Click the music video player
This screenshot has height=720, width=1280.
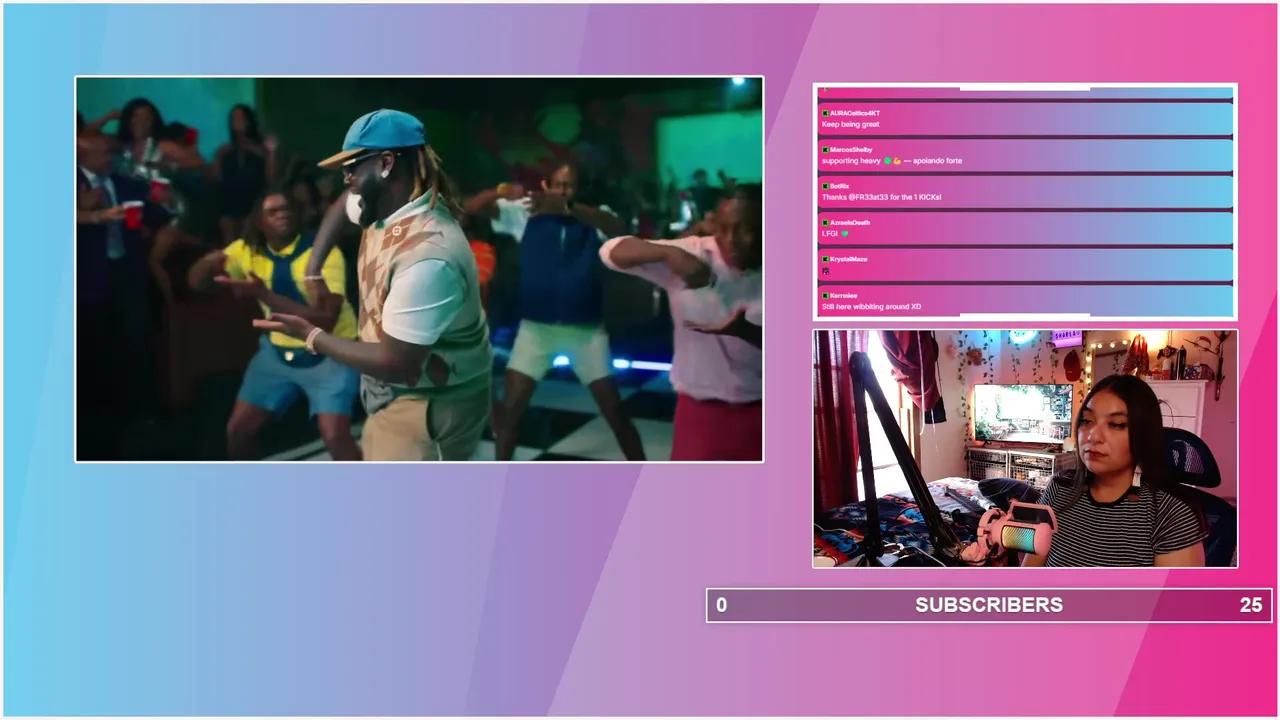[x=419, y=269]
